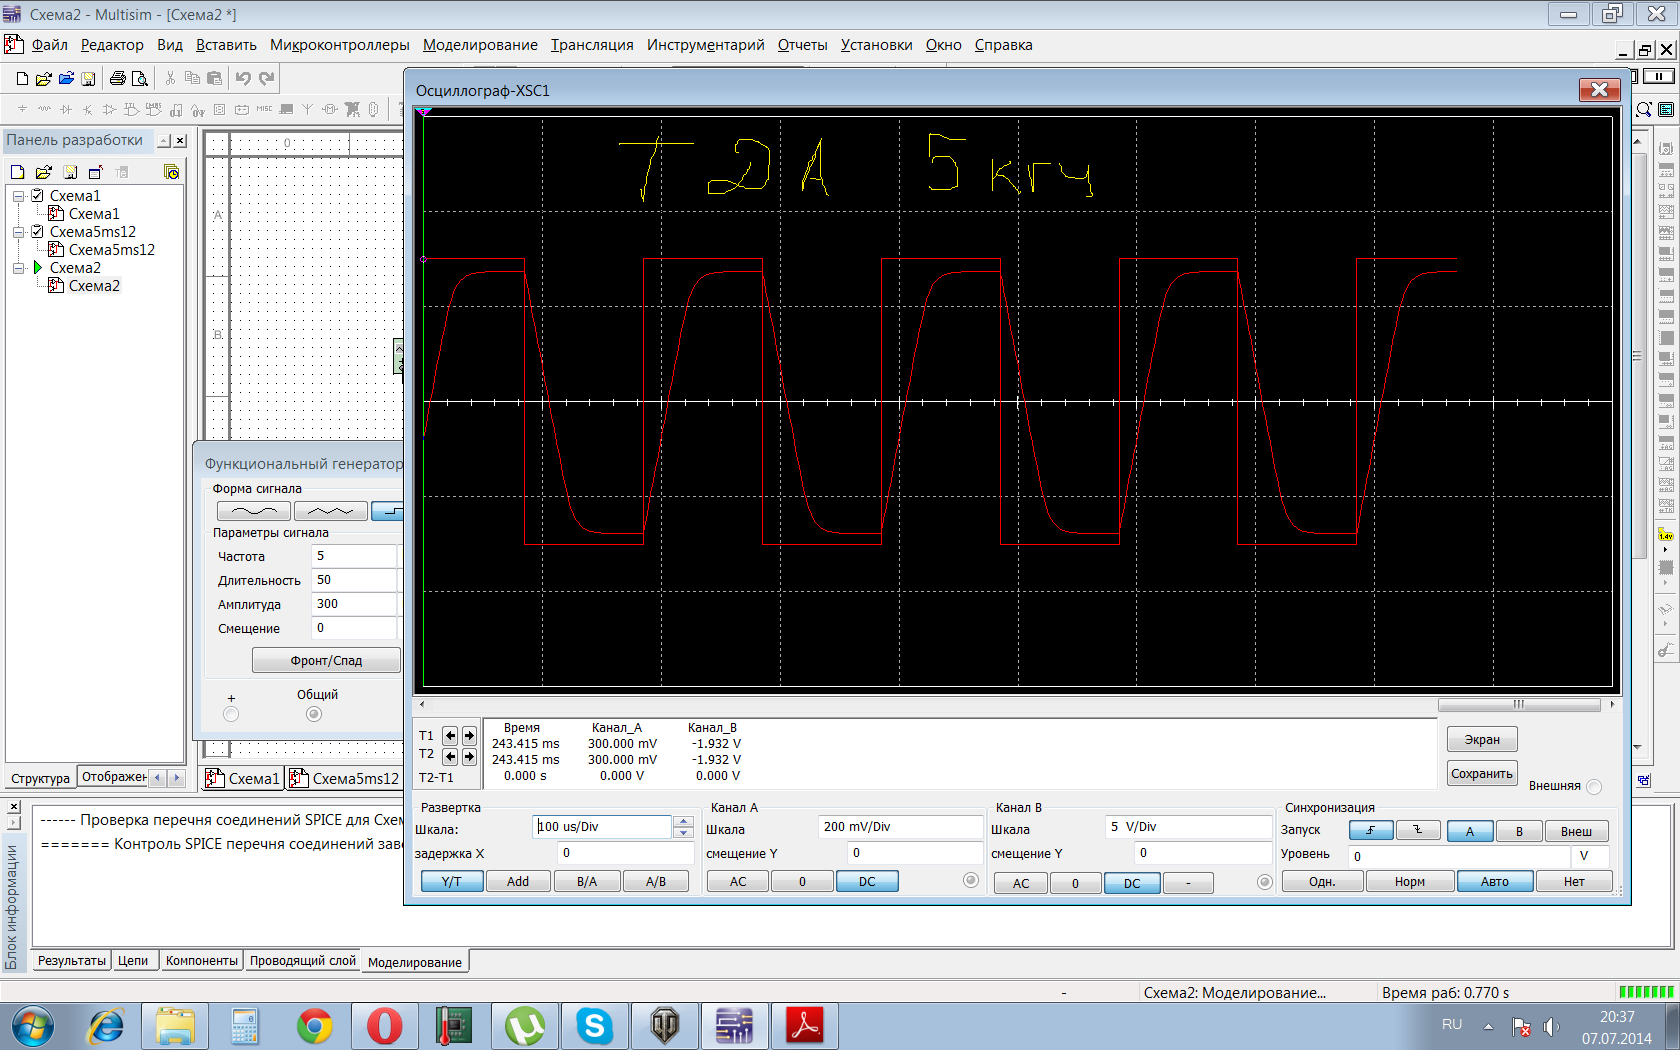Select the MISC component group icon
1680x1050 pixels.
(x=264, y=109)
